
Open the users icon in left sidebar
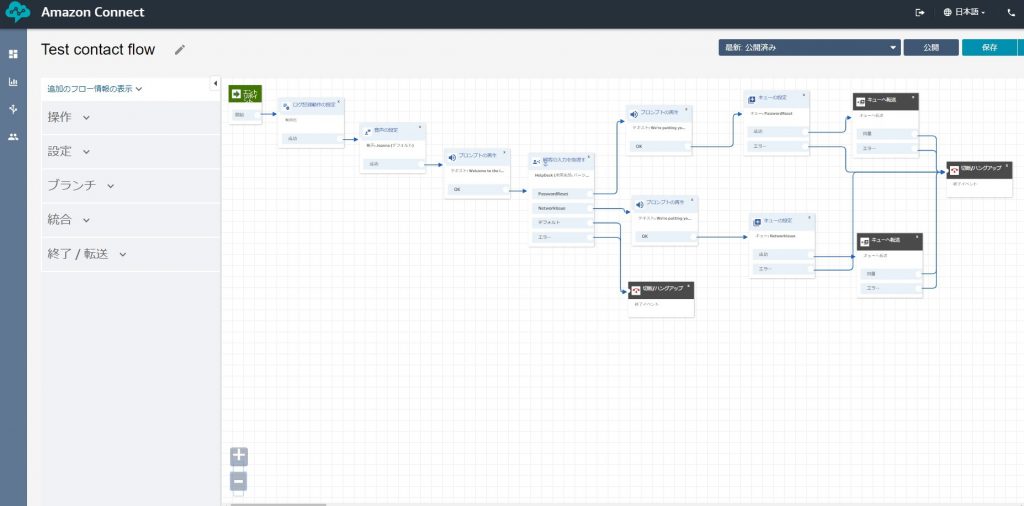13,137
